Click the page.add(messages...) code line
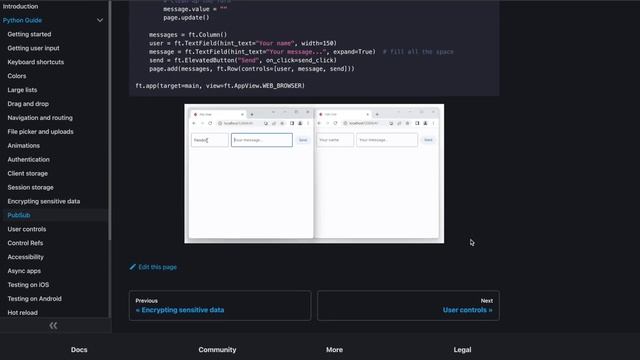The image size is (640, 360). [x=252, y=69]
